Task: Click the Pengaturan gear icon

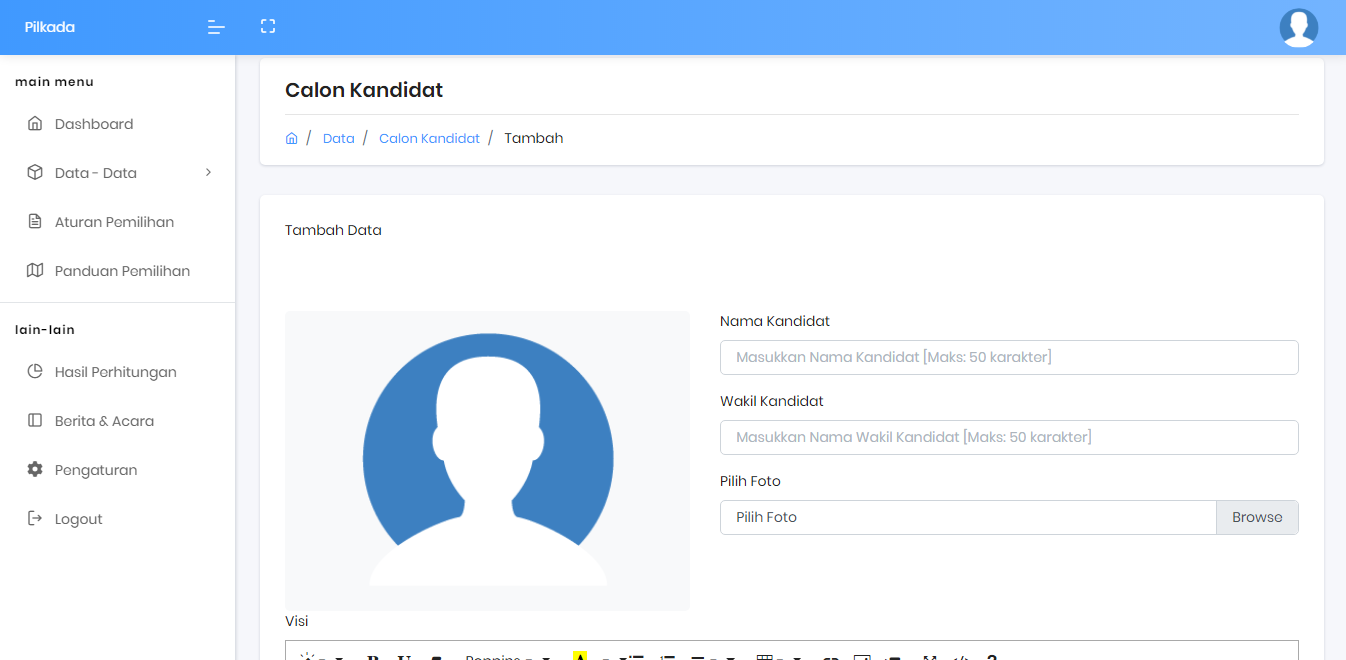Action: coord(35,470)
